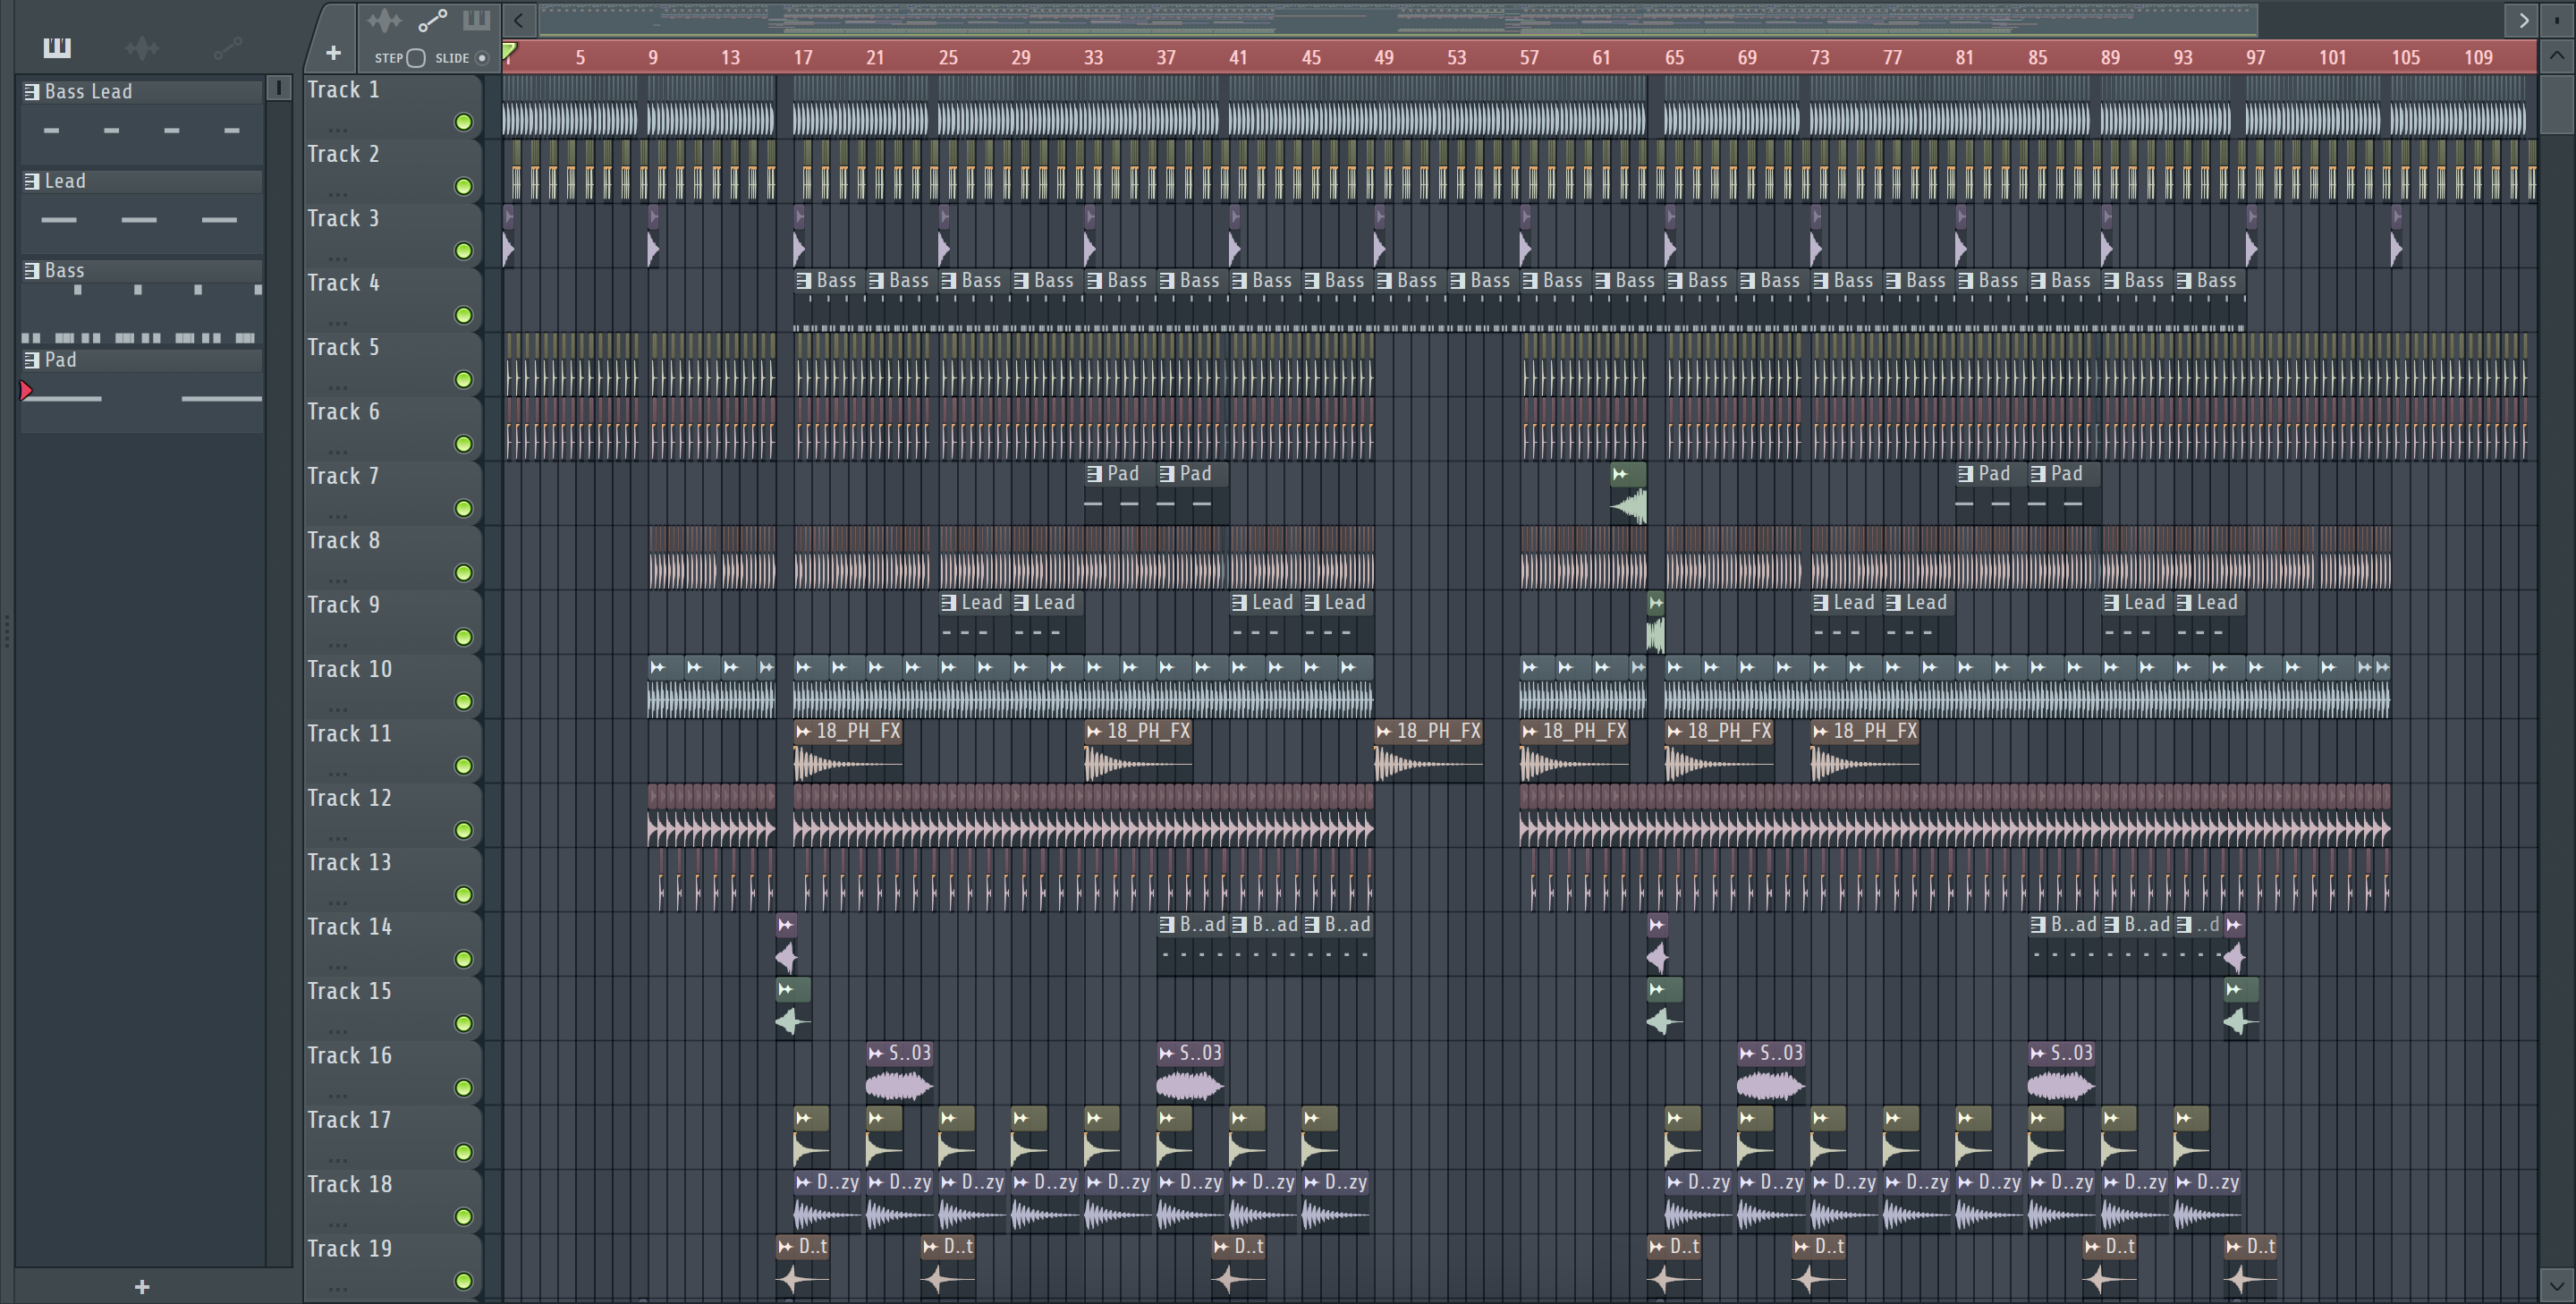The height and width of the screenshot is (1304, 2576).
Task: Toggle the SLIDE option radio button
Action: pos(482,58)
